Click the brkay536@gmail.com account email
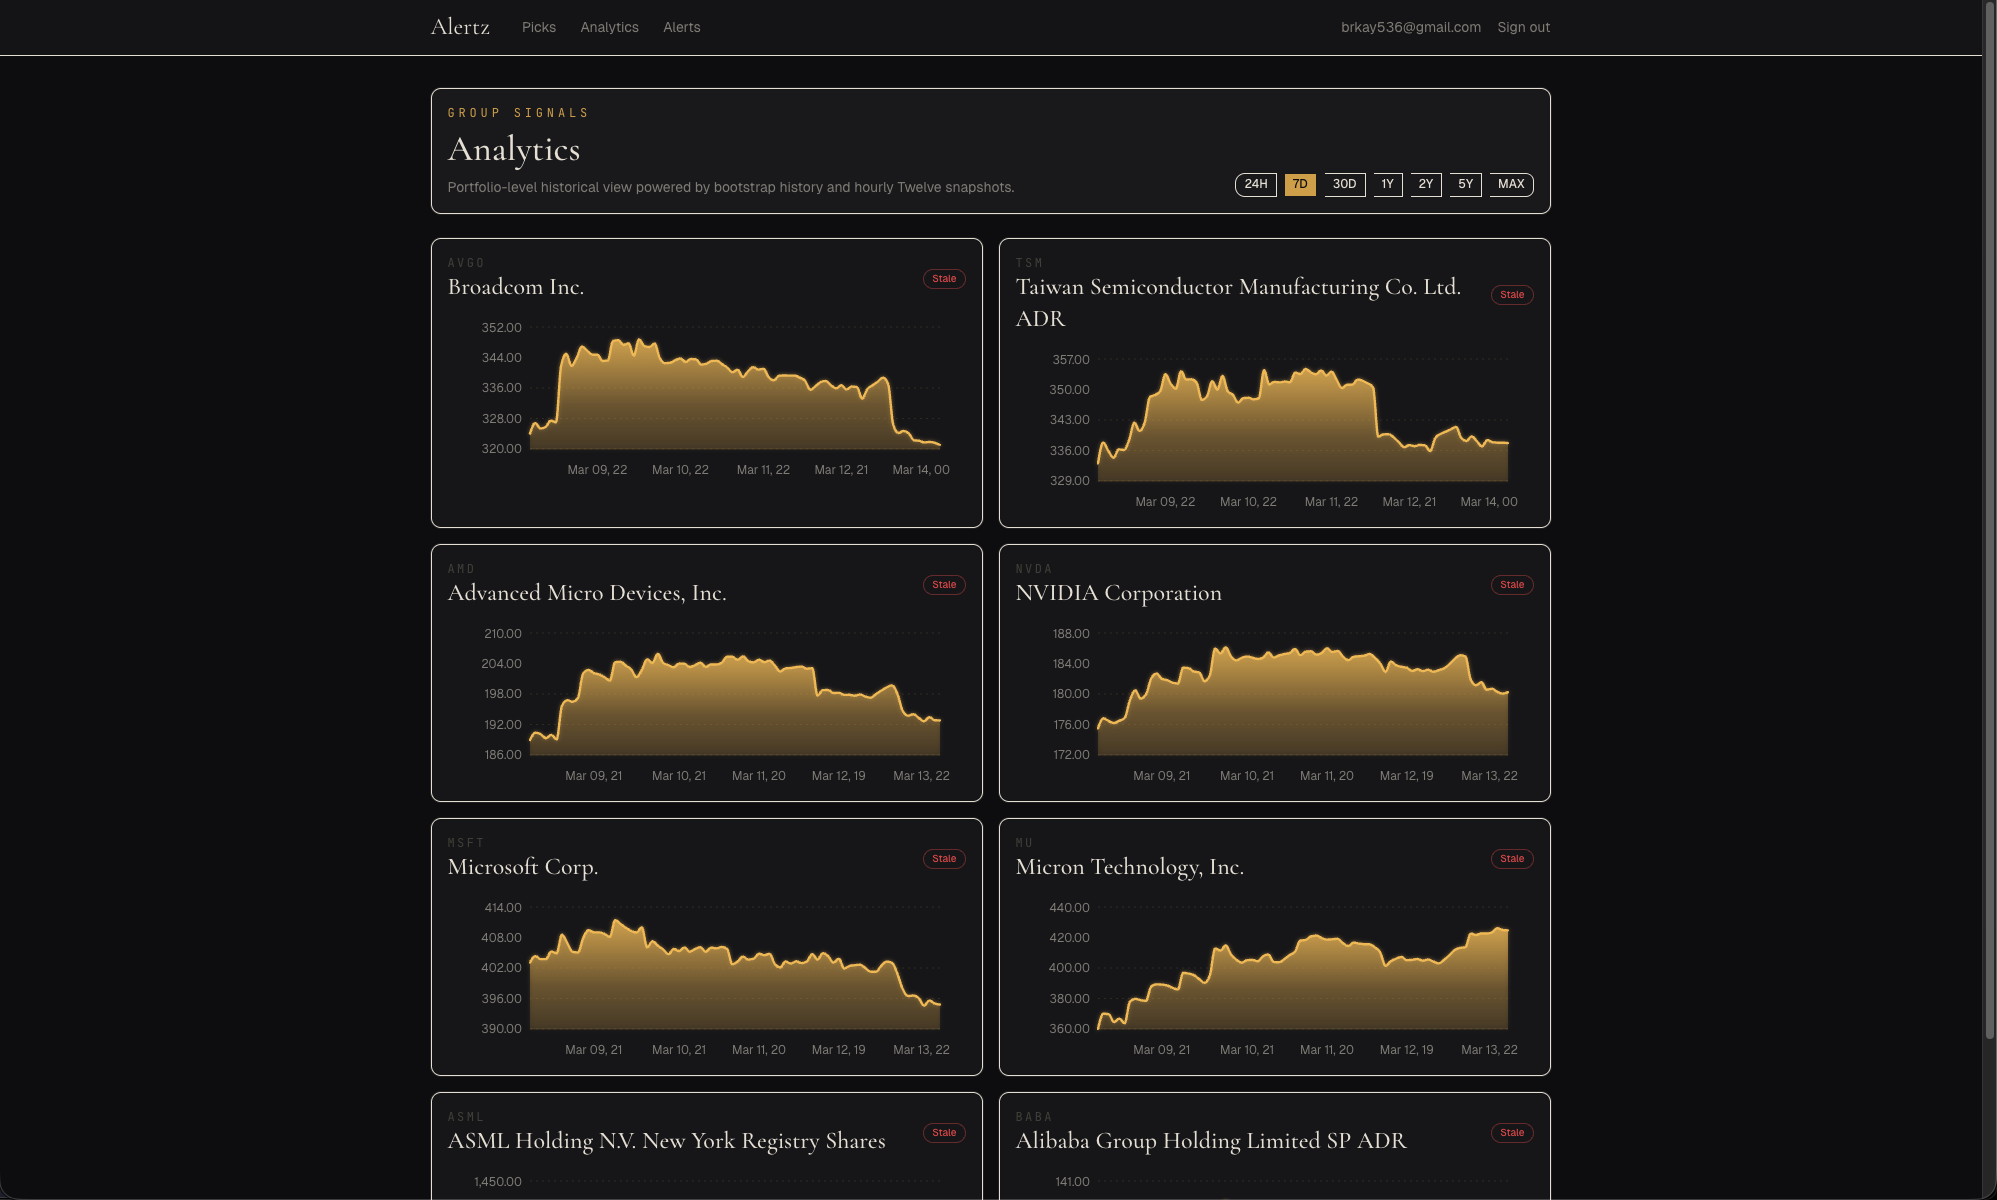The image size is (1997, 1200). (1411, 27)
